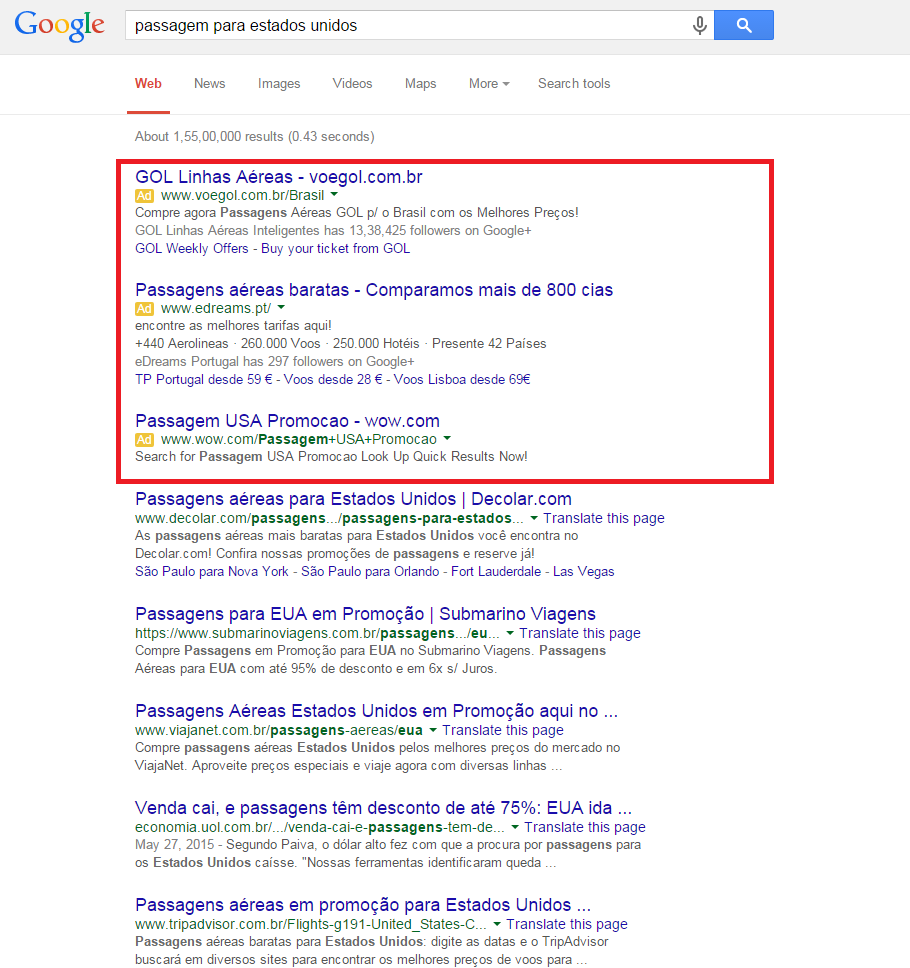Expand the More dropdown menu
910x968 pixels.
click(489, 83)
